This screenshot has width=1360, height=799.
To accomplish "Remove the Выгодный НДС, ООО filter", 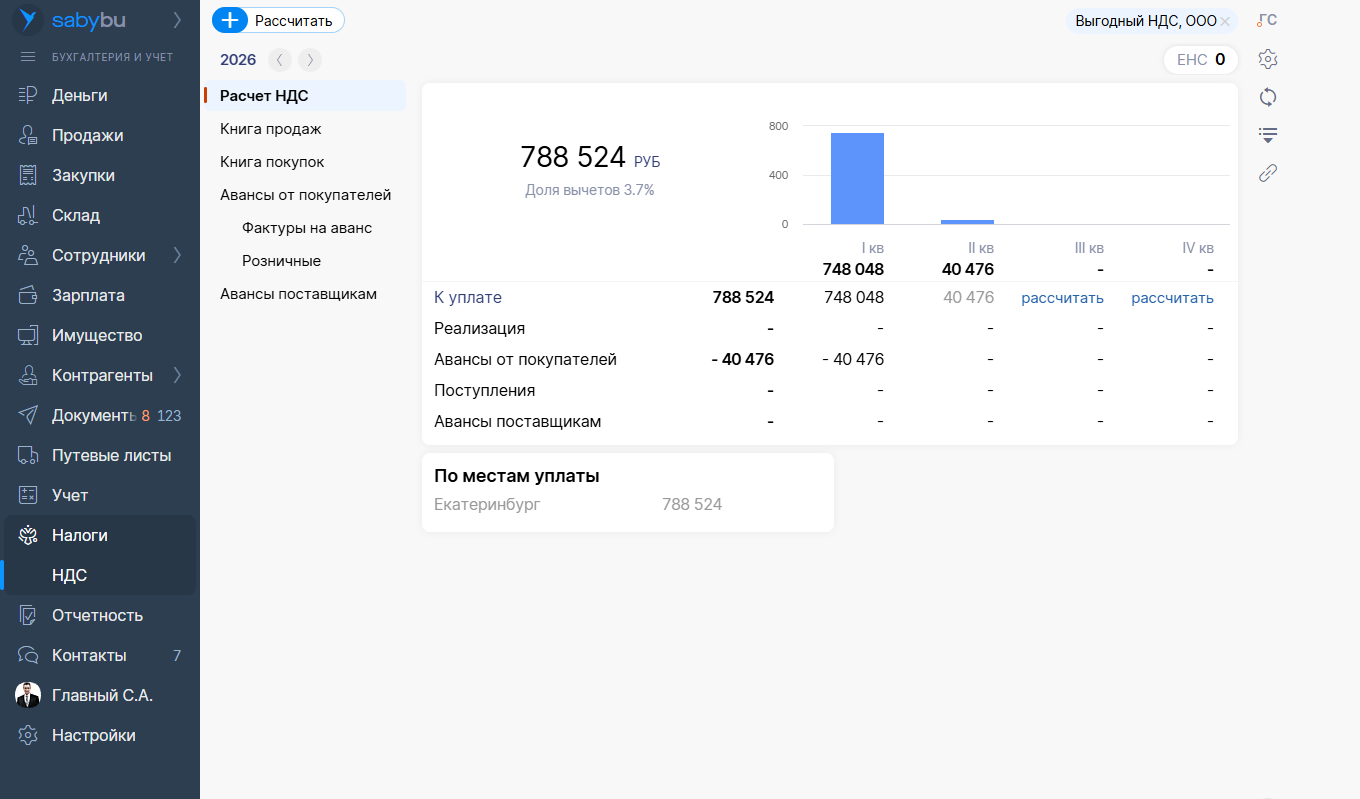I will (x=1225, y=21).
